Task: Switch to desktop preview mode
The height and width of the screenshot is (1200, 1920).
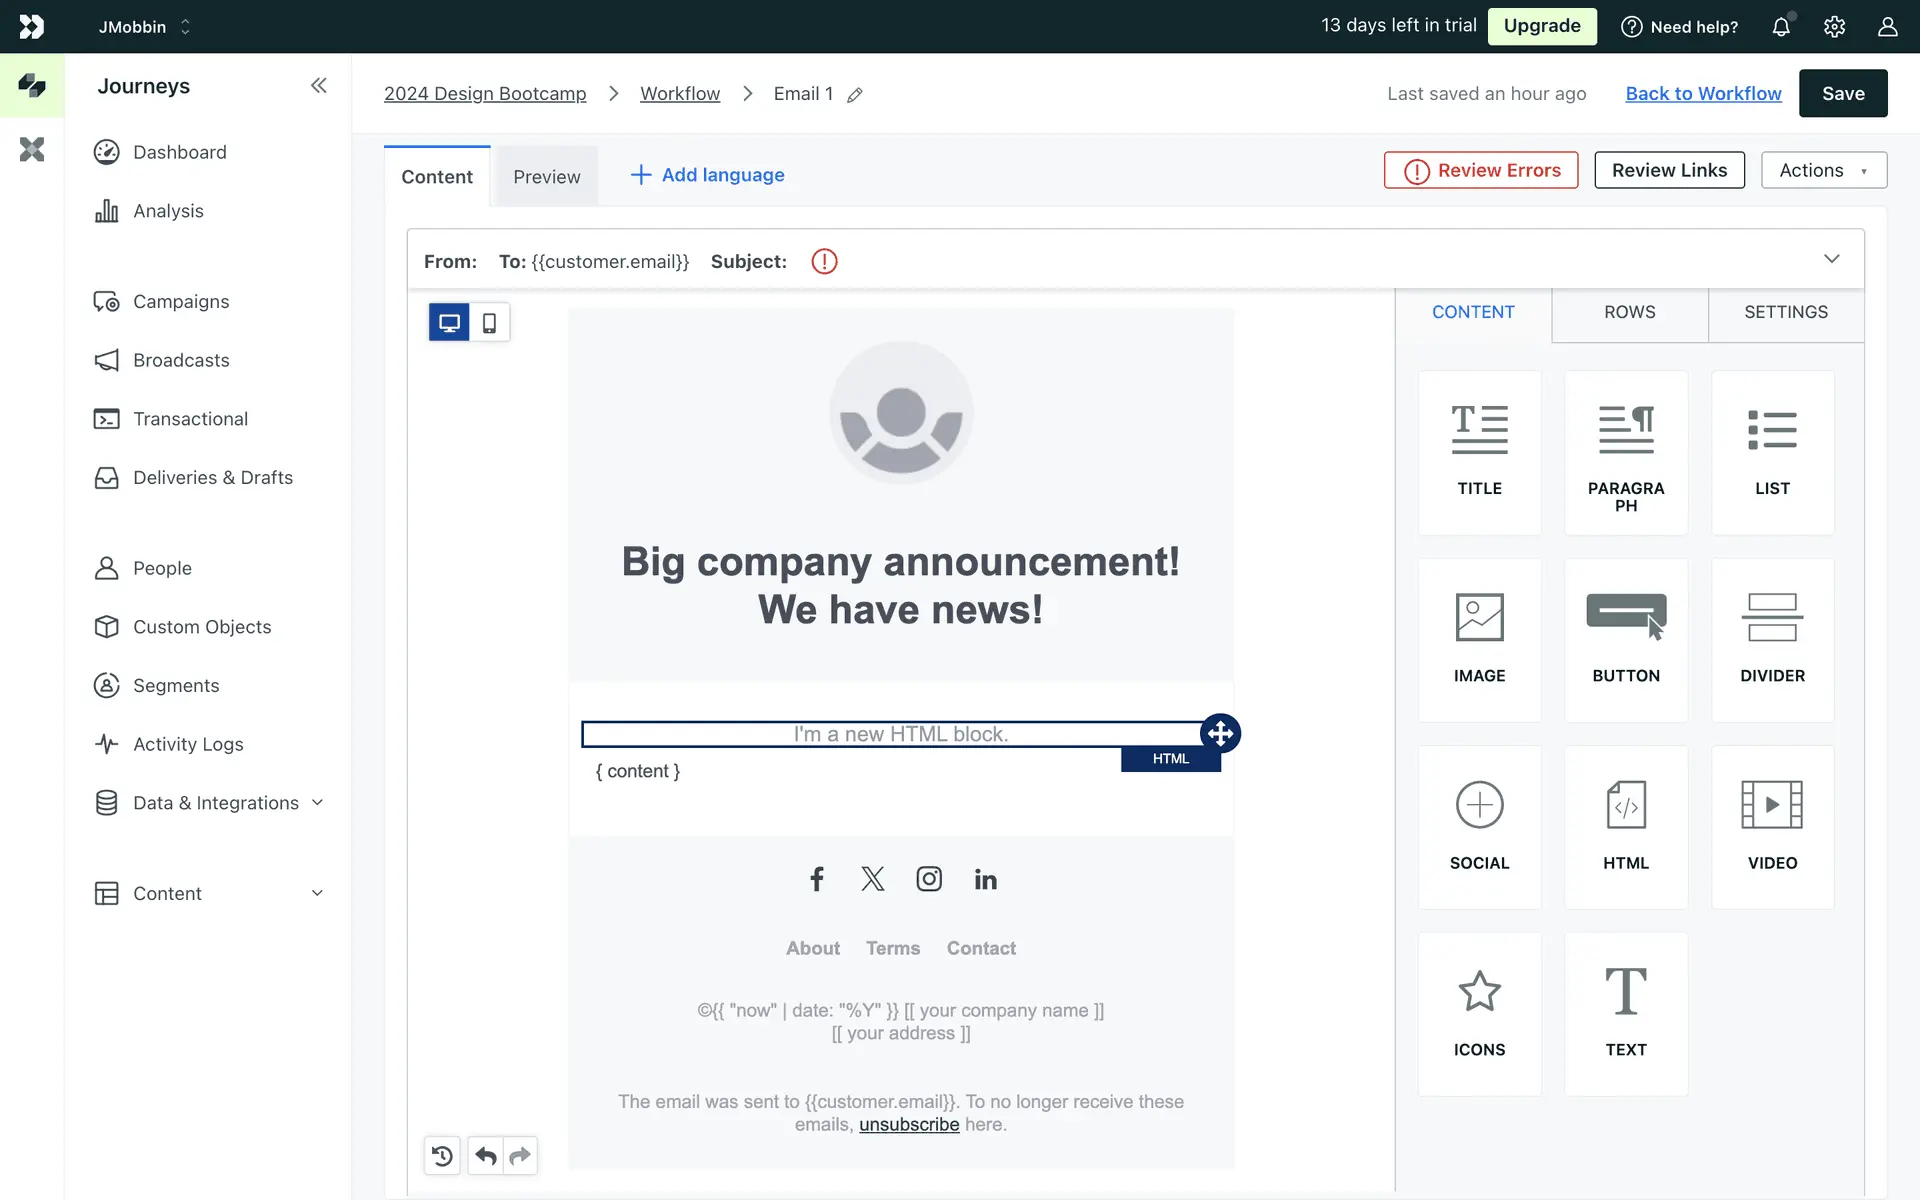Action: (x=449, y=323)
